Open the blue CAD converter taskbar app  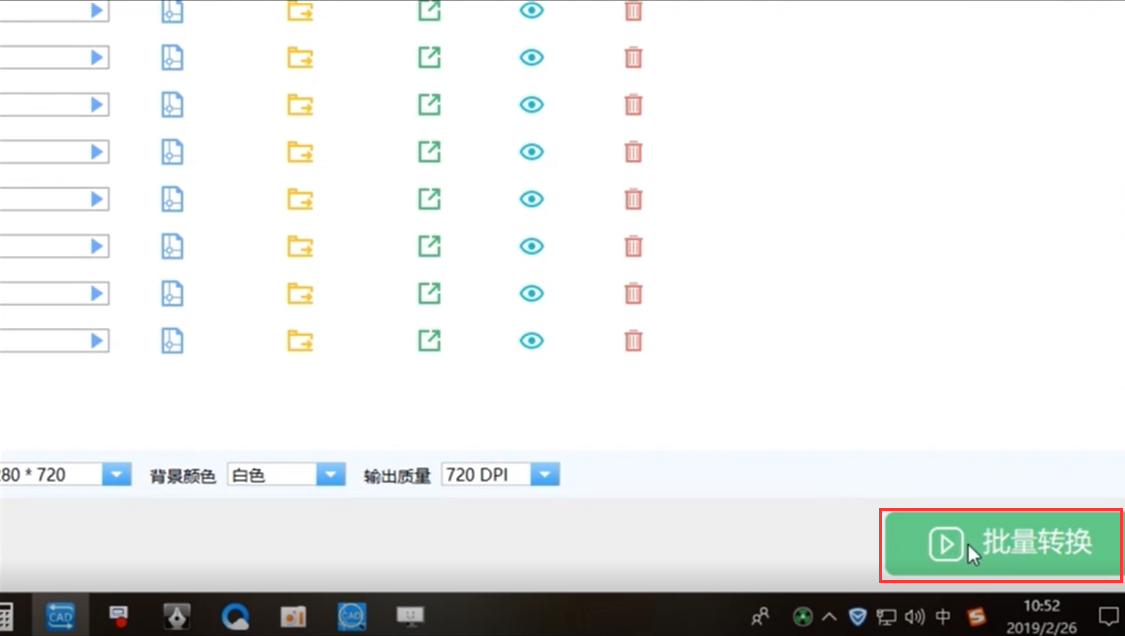click(60, 616)
